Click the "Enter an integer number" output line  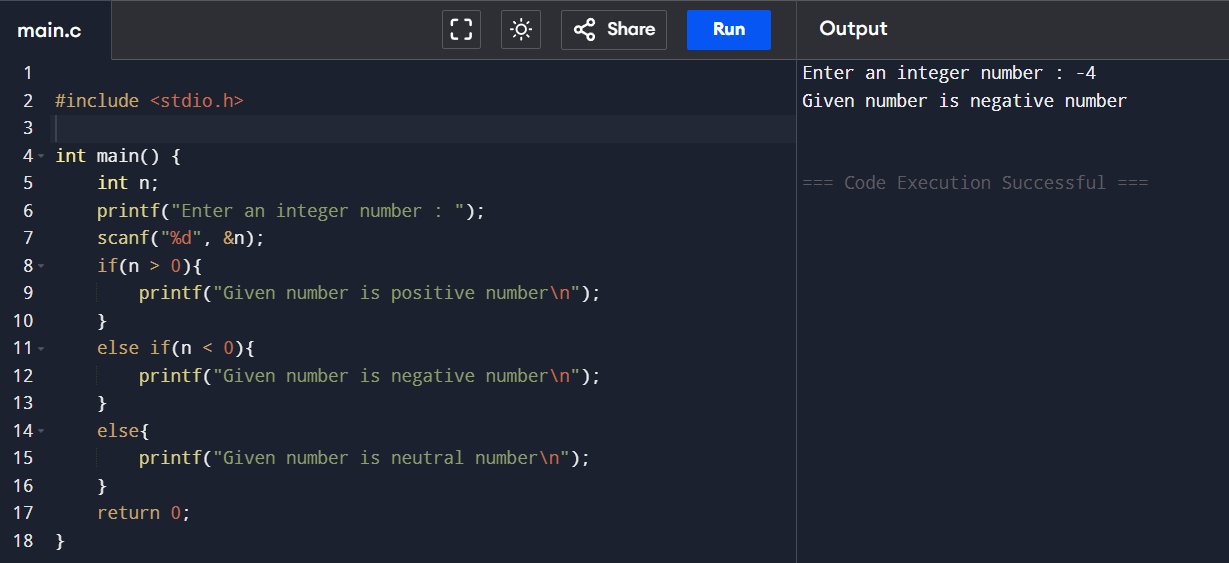(950, 73)
